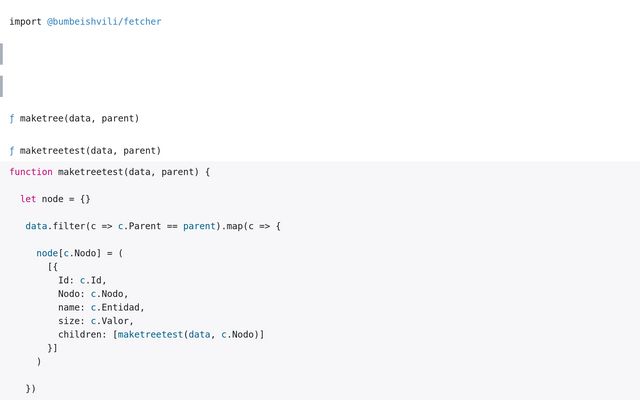The height and width of the screenshot is (400, 640).
Task: Click the 'size: c.Valor,' property line
Action: tap(96, 321)
